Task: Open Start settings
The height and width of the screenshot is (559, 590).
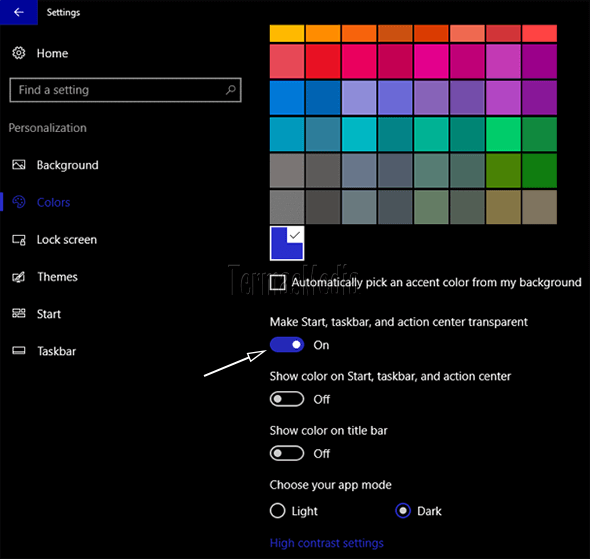Action: (x=49, y=314)
